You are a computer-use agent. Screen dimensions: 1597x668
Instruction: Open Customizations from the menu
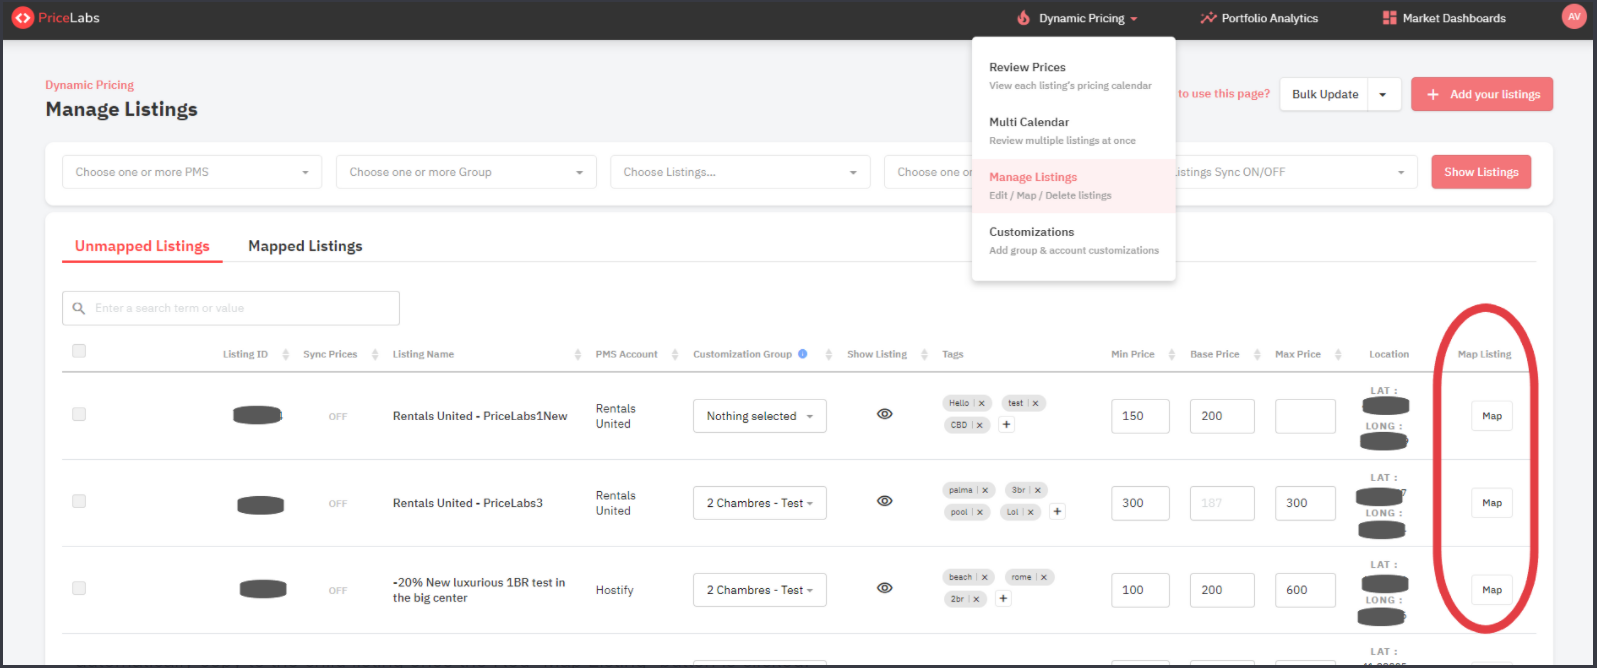point(1073,241)
